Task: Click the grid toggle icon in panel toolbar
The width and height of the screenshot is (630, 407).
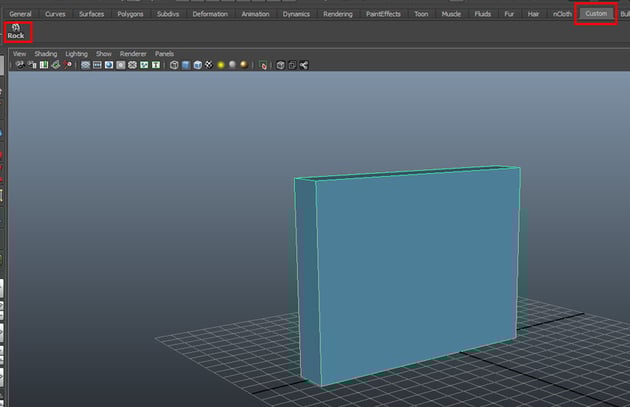Action: pyautogui.click(x=86, y=65)
